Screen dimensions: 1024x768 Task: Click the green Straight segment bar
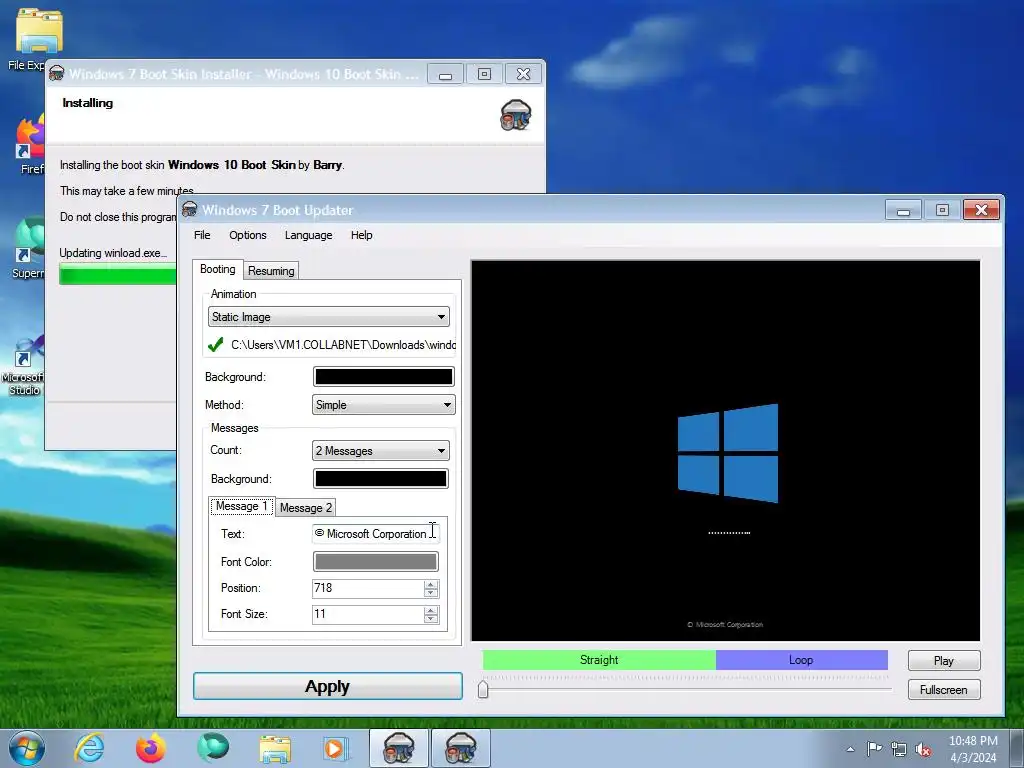599,660
